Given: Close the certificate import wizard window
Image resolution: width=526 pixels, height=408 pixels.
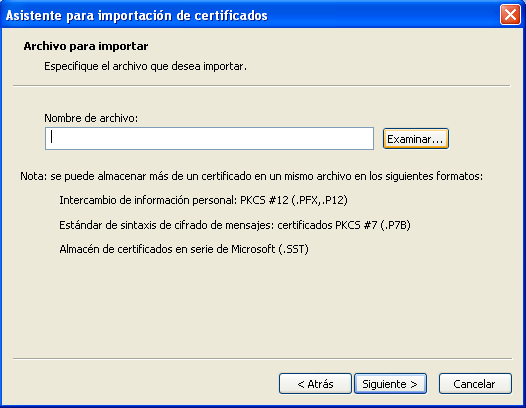Looking at the screenshot, I should point(510,15).
